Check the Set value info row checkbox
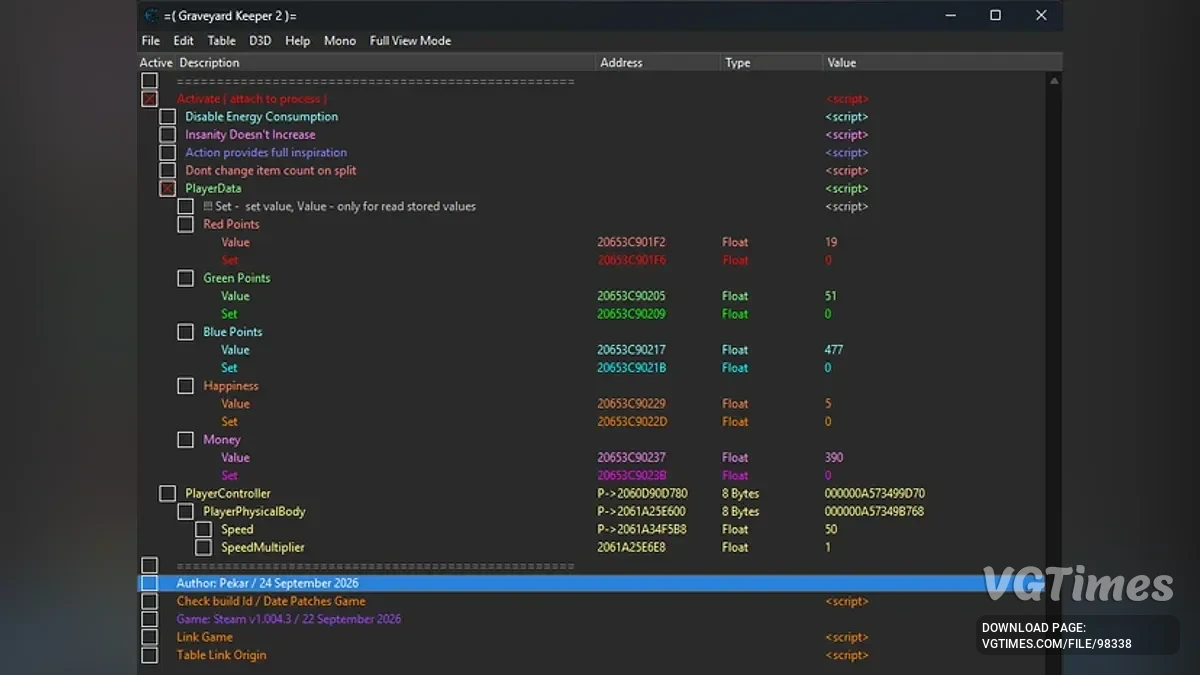This screenshot has height=675, width=1200. tap(185, 207)
